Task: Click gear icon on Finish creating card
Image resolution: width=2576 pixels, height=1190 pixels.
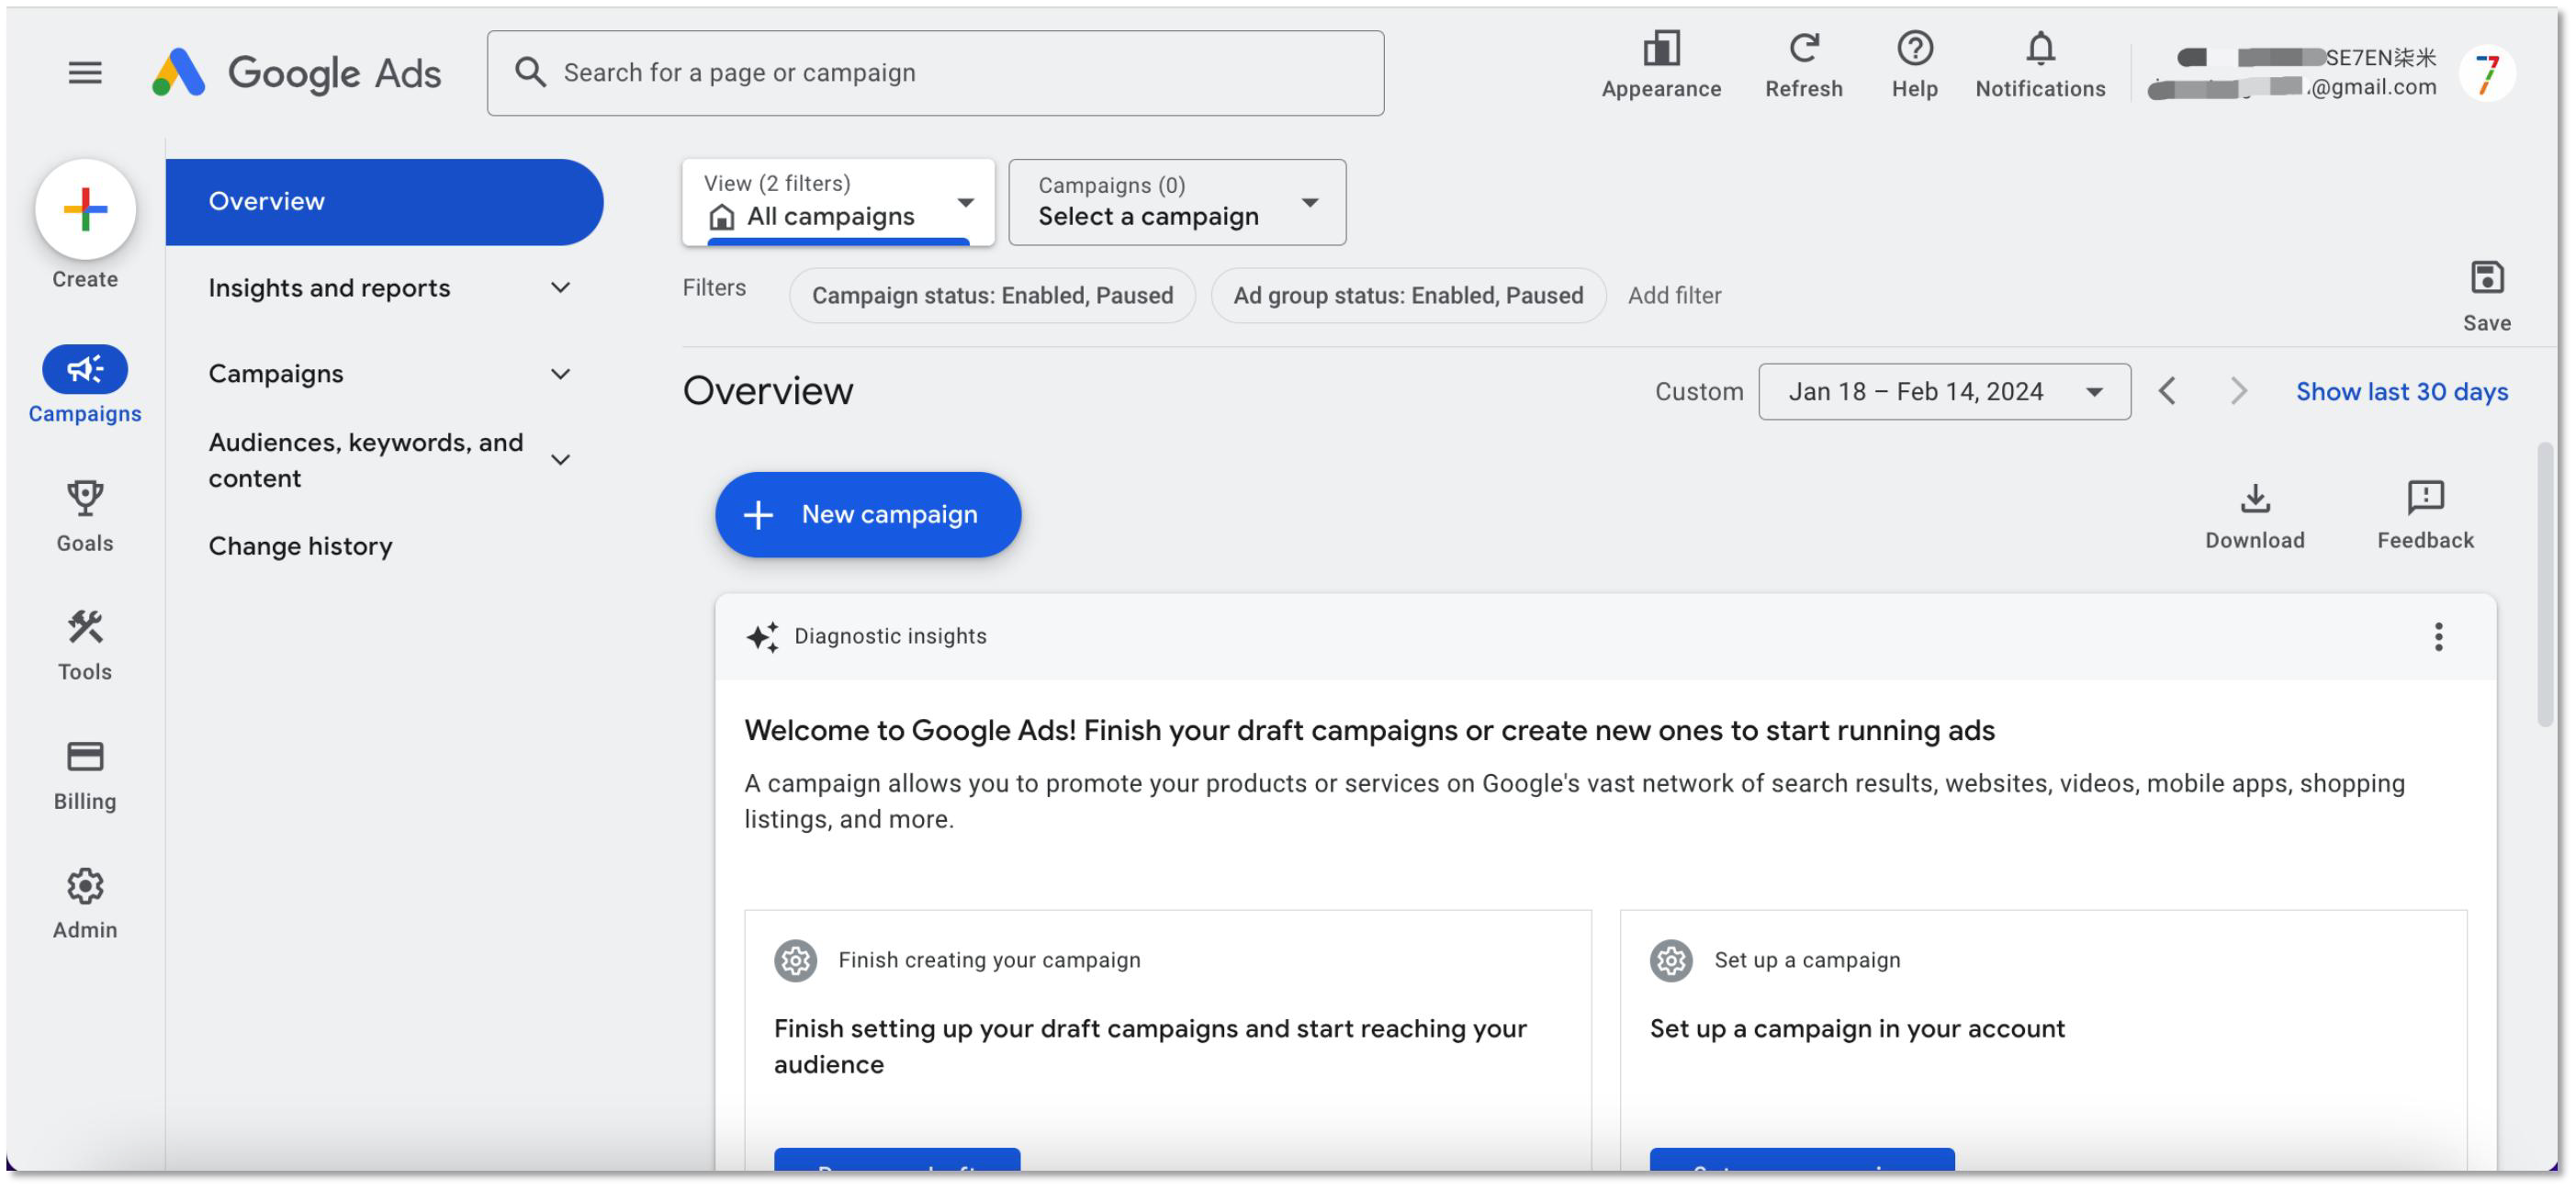Action: pos(795,961)
